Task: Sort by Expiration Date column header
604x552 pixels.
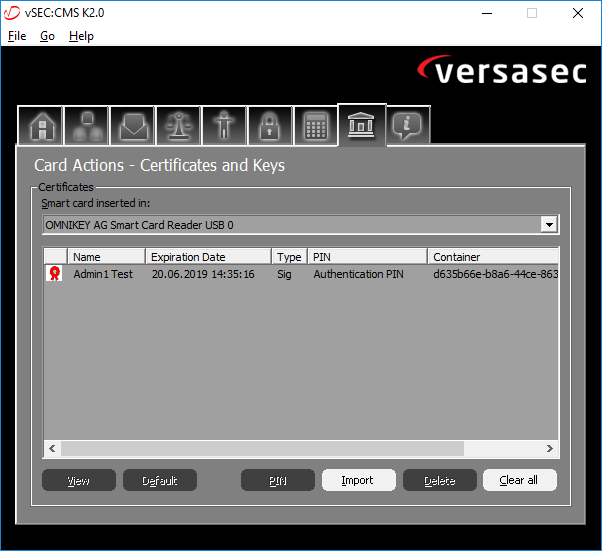Action: pos(208,257)
